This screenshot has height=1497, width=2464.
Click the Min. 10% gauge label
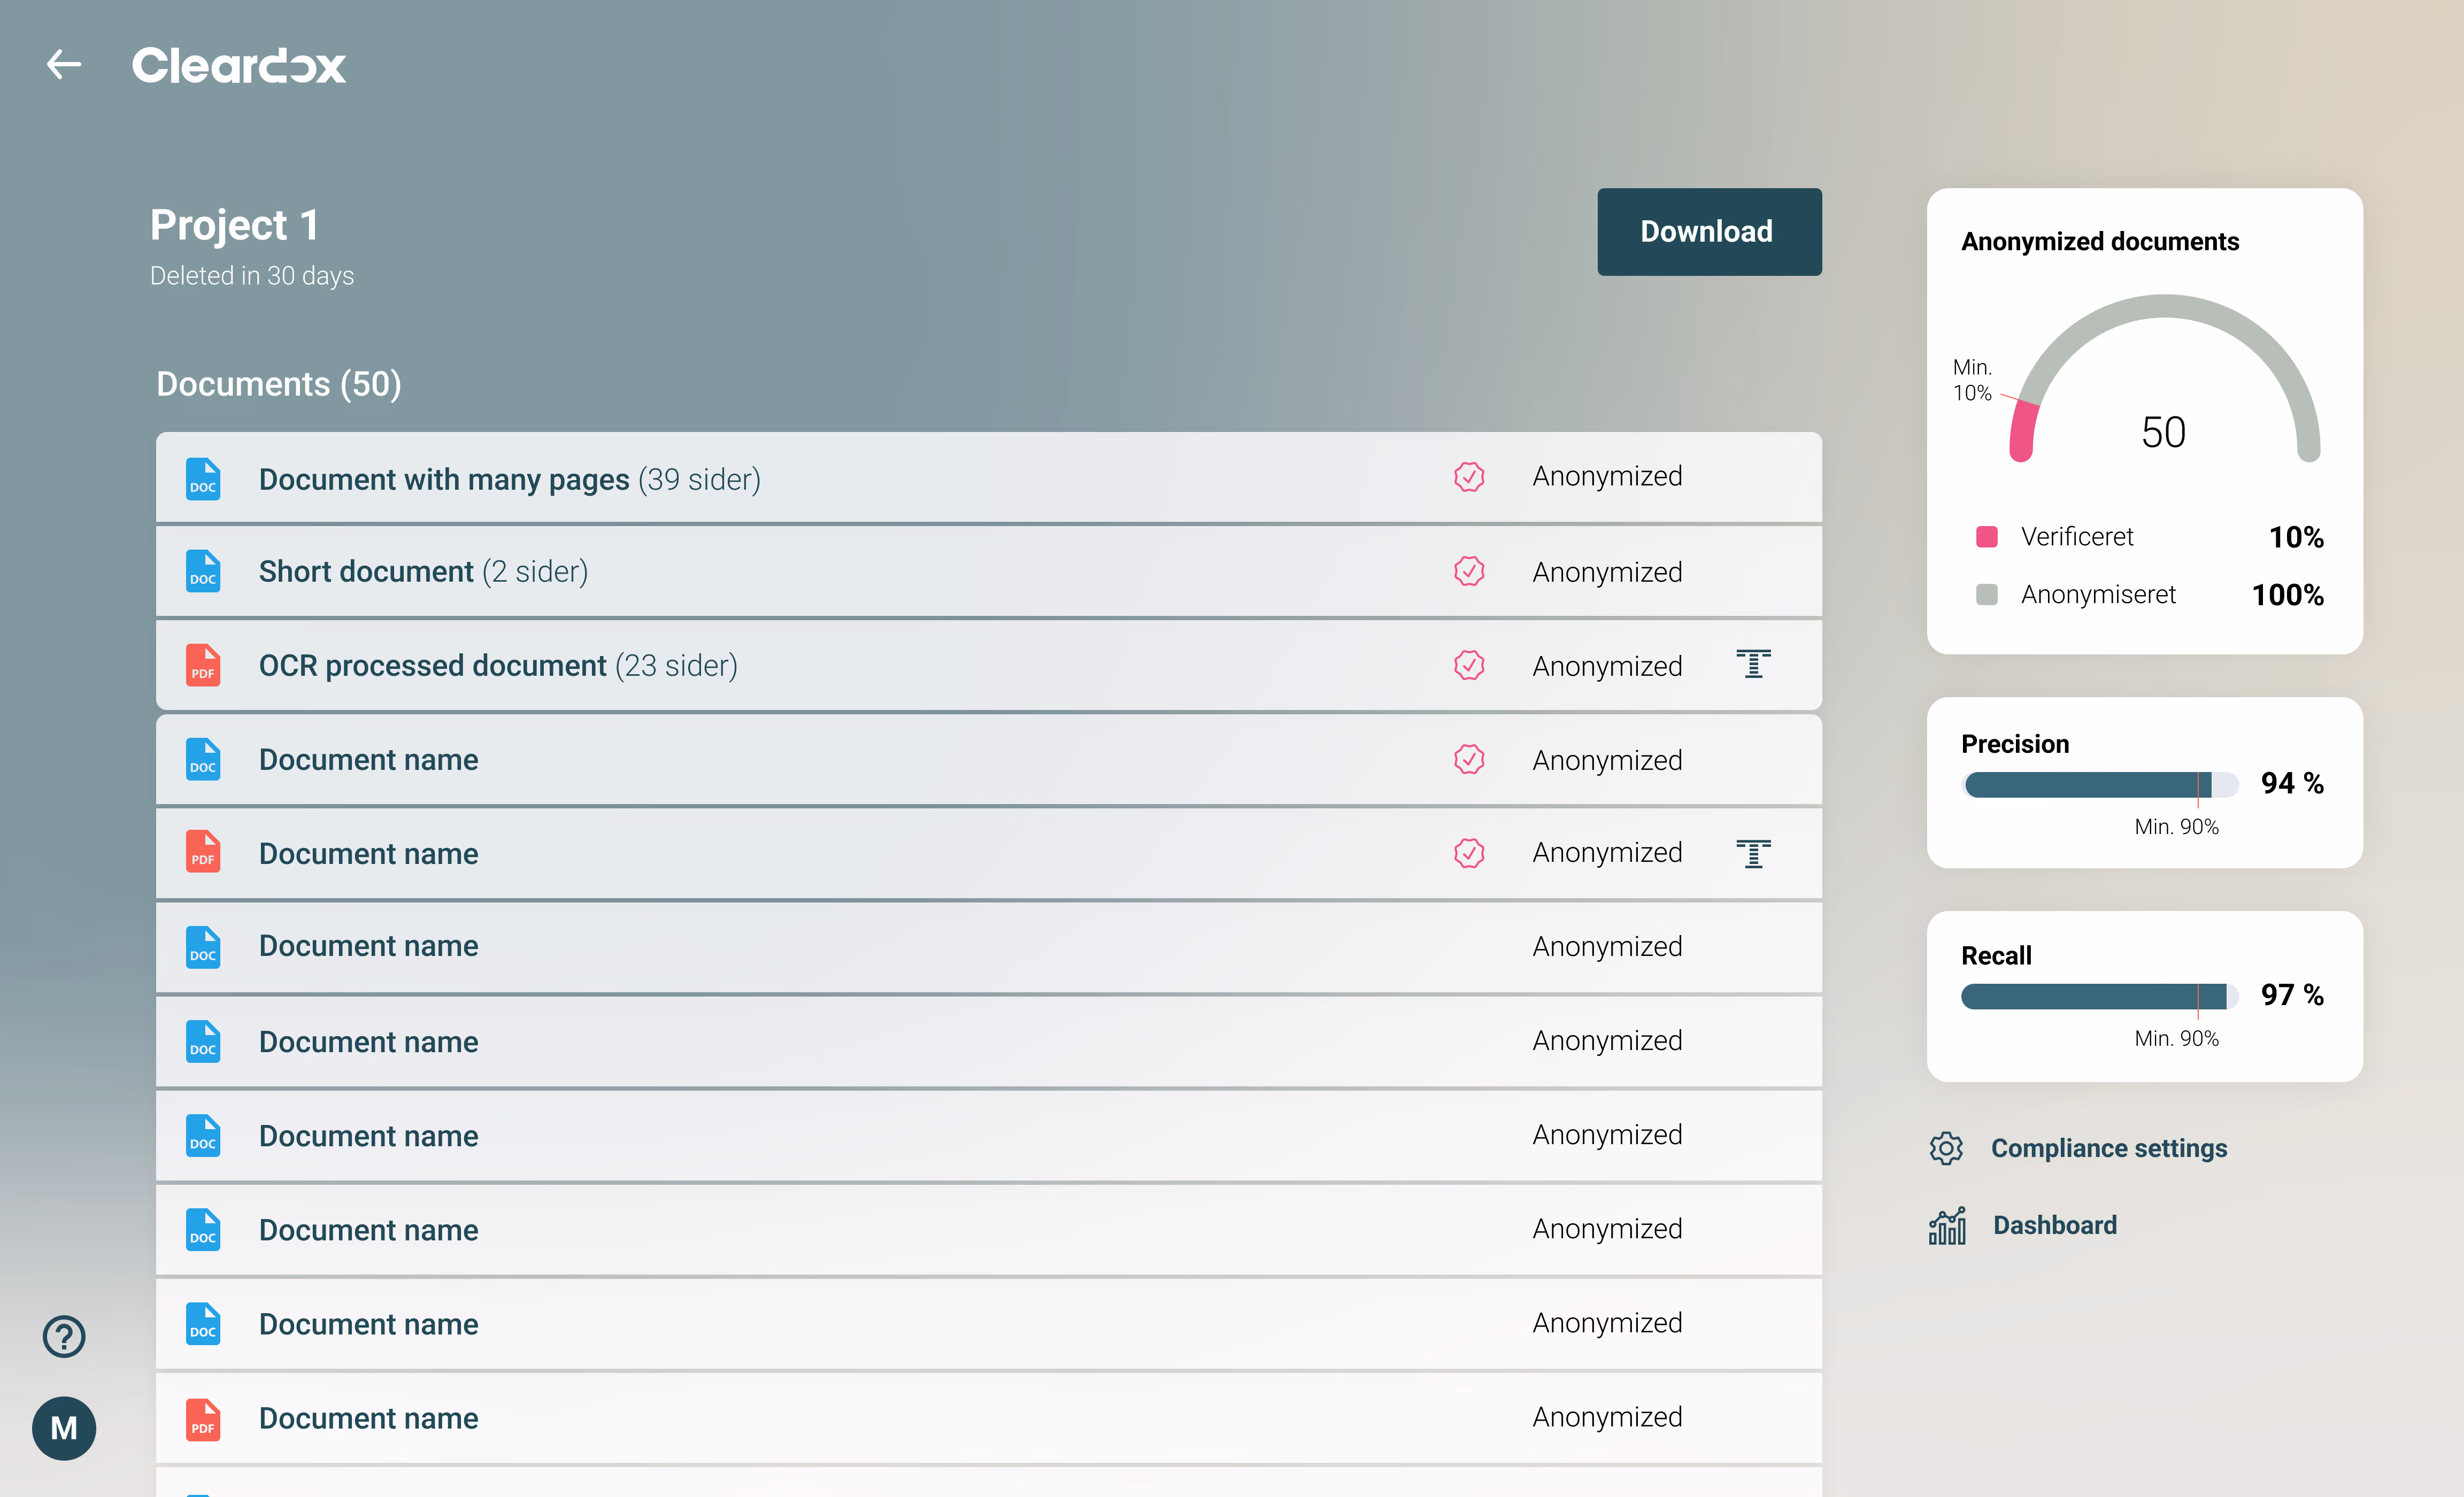point(1972,380)
